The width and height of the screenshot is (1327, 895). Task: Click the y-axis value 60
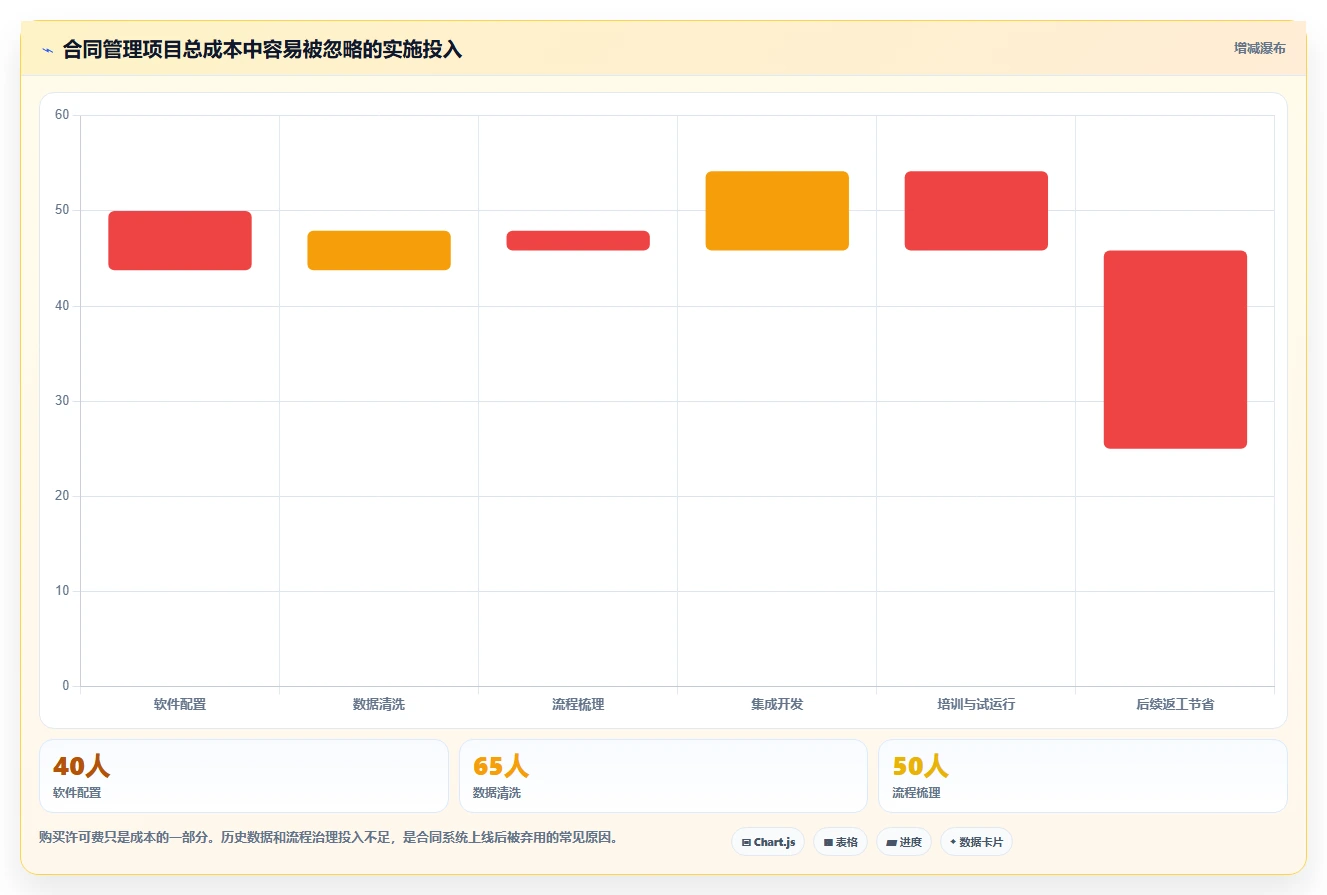tap(62, 115)
